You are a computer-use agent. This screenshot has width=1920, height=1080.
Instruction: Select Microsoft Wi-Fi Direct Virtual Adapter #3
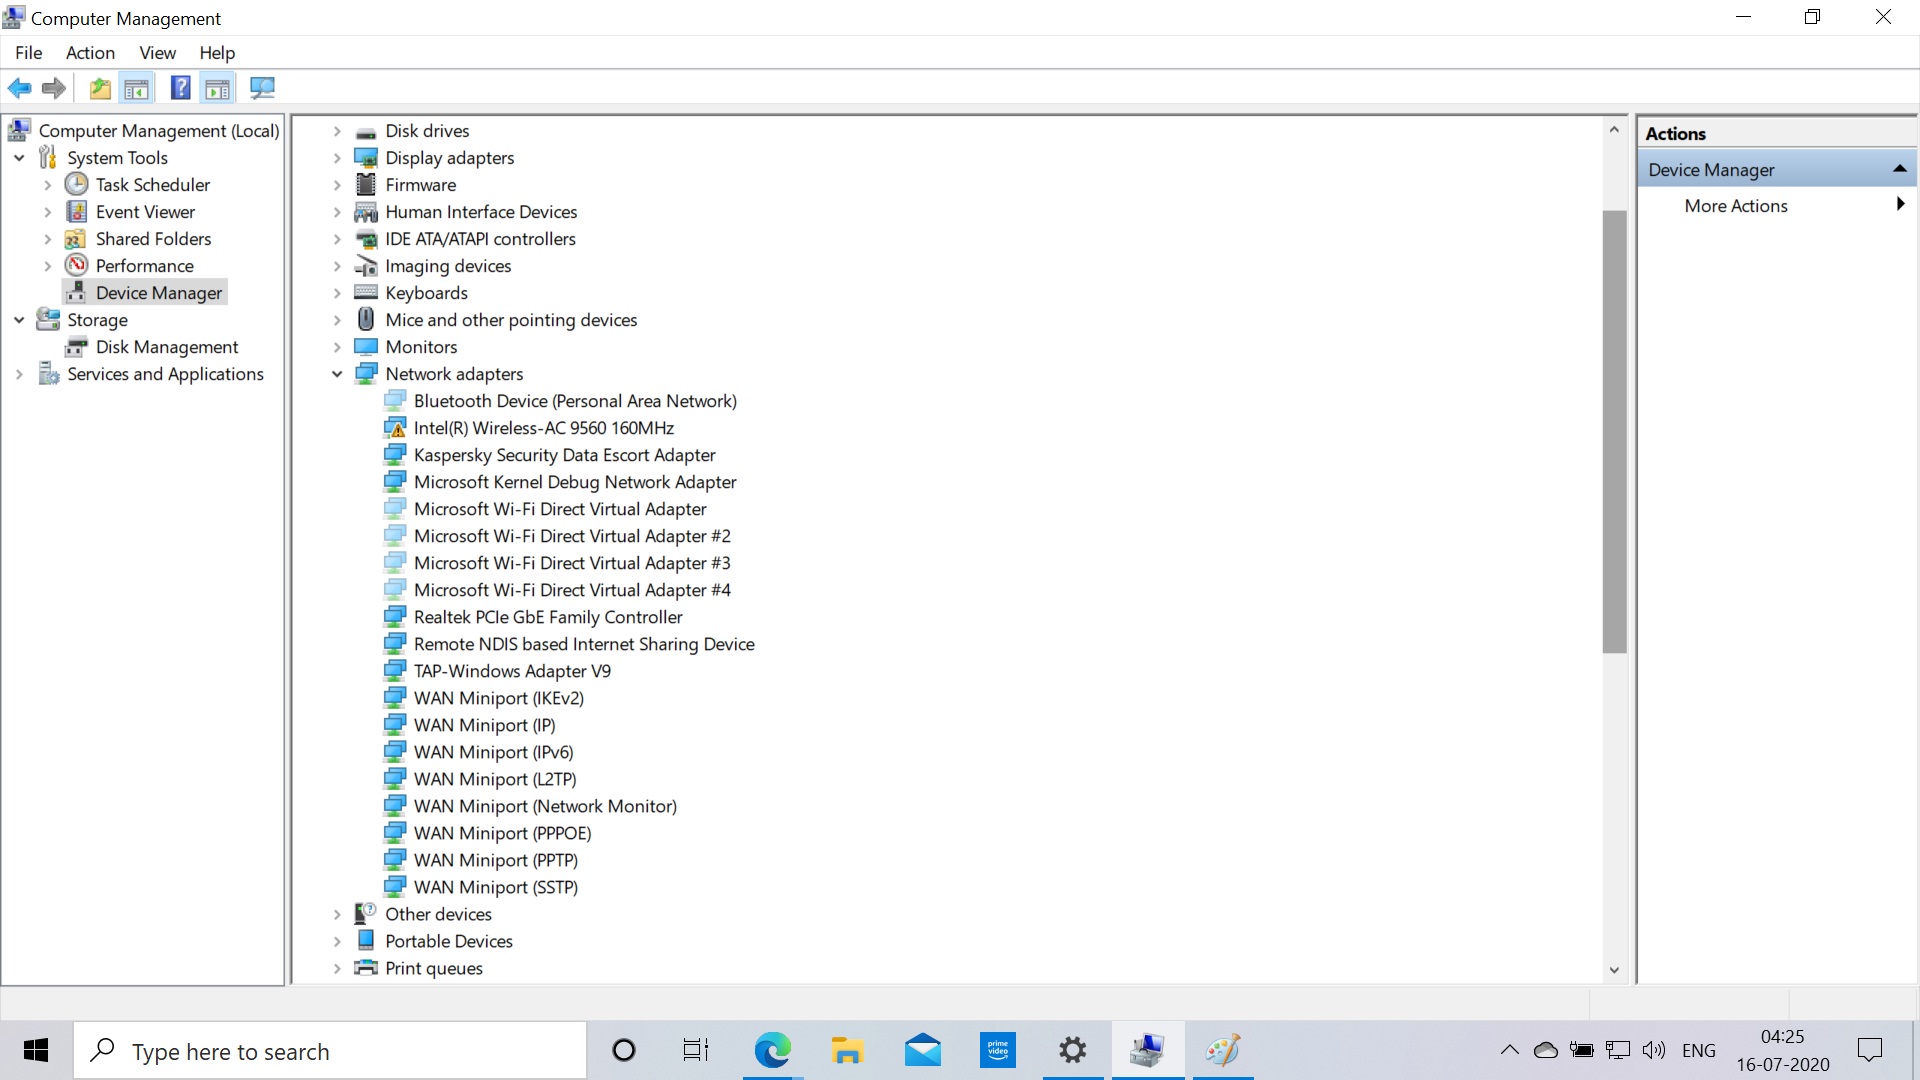coord(572,563)
